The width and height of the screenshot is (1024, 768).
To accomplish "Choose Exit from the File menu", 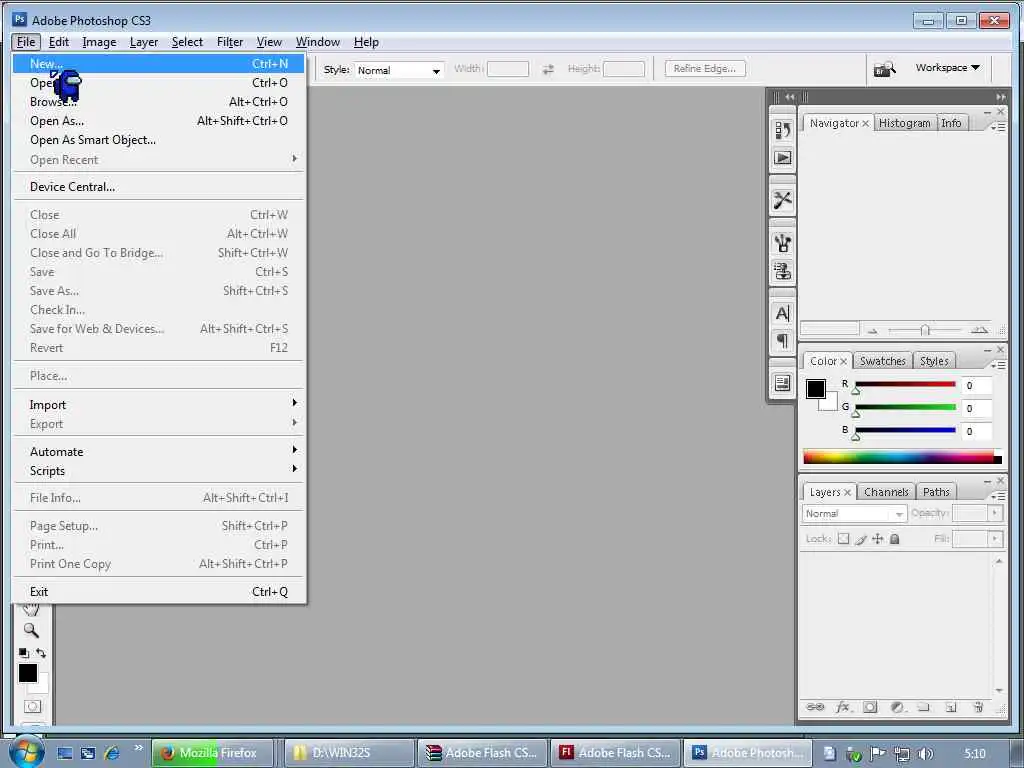I will point(158,592).
